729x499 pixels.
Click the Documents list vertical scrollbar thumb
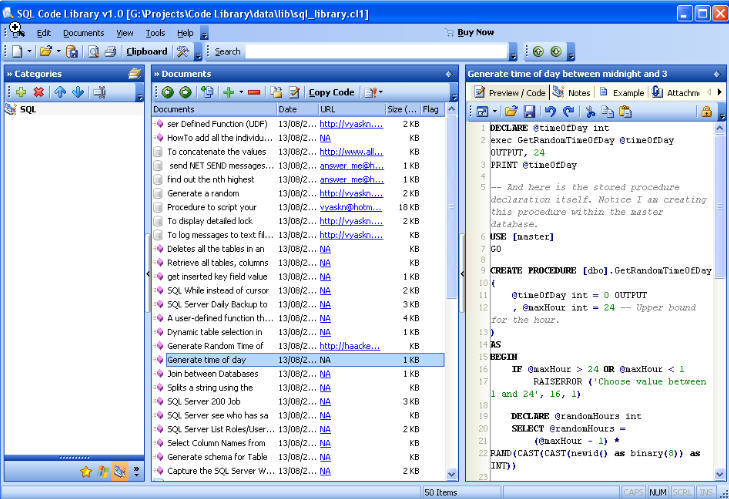click(x=451, y=207)
